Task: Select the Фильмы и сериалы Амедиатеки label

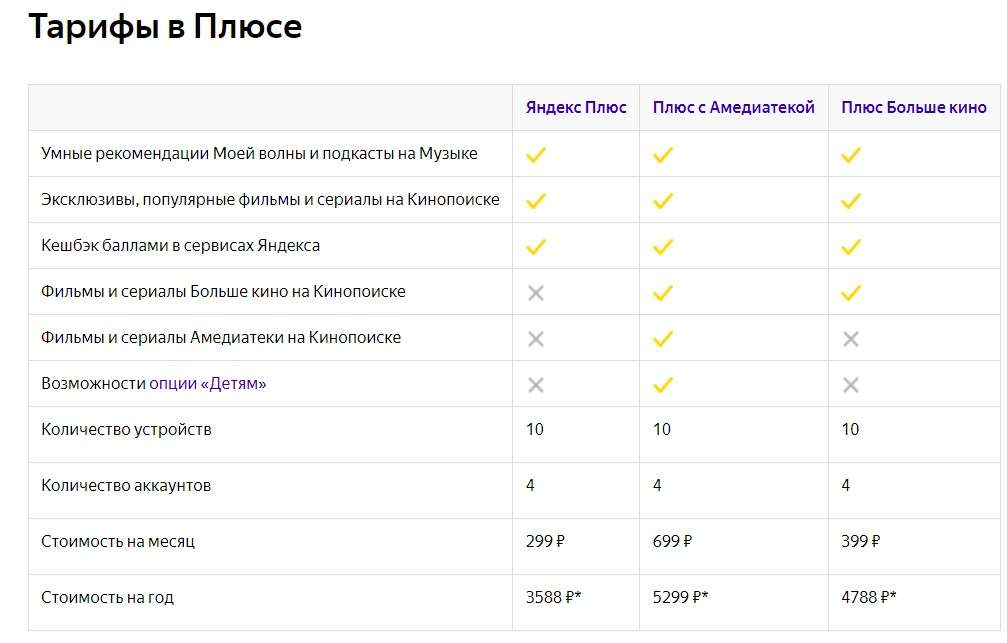Action: (221, 337)
